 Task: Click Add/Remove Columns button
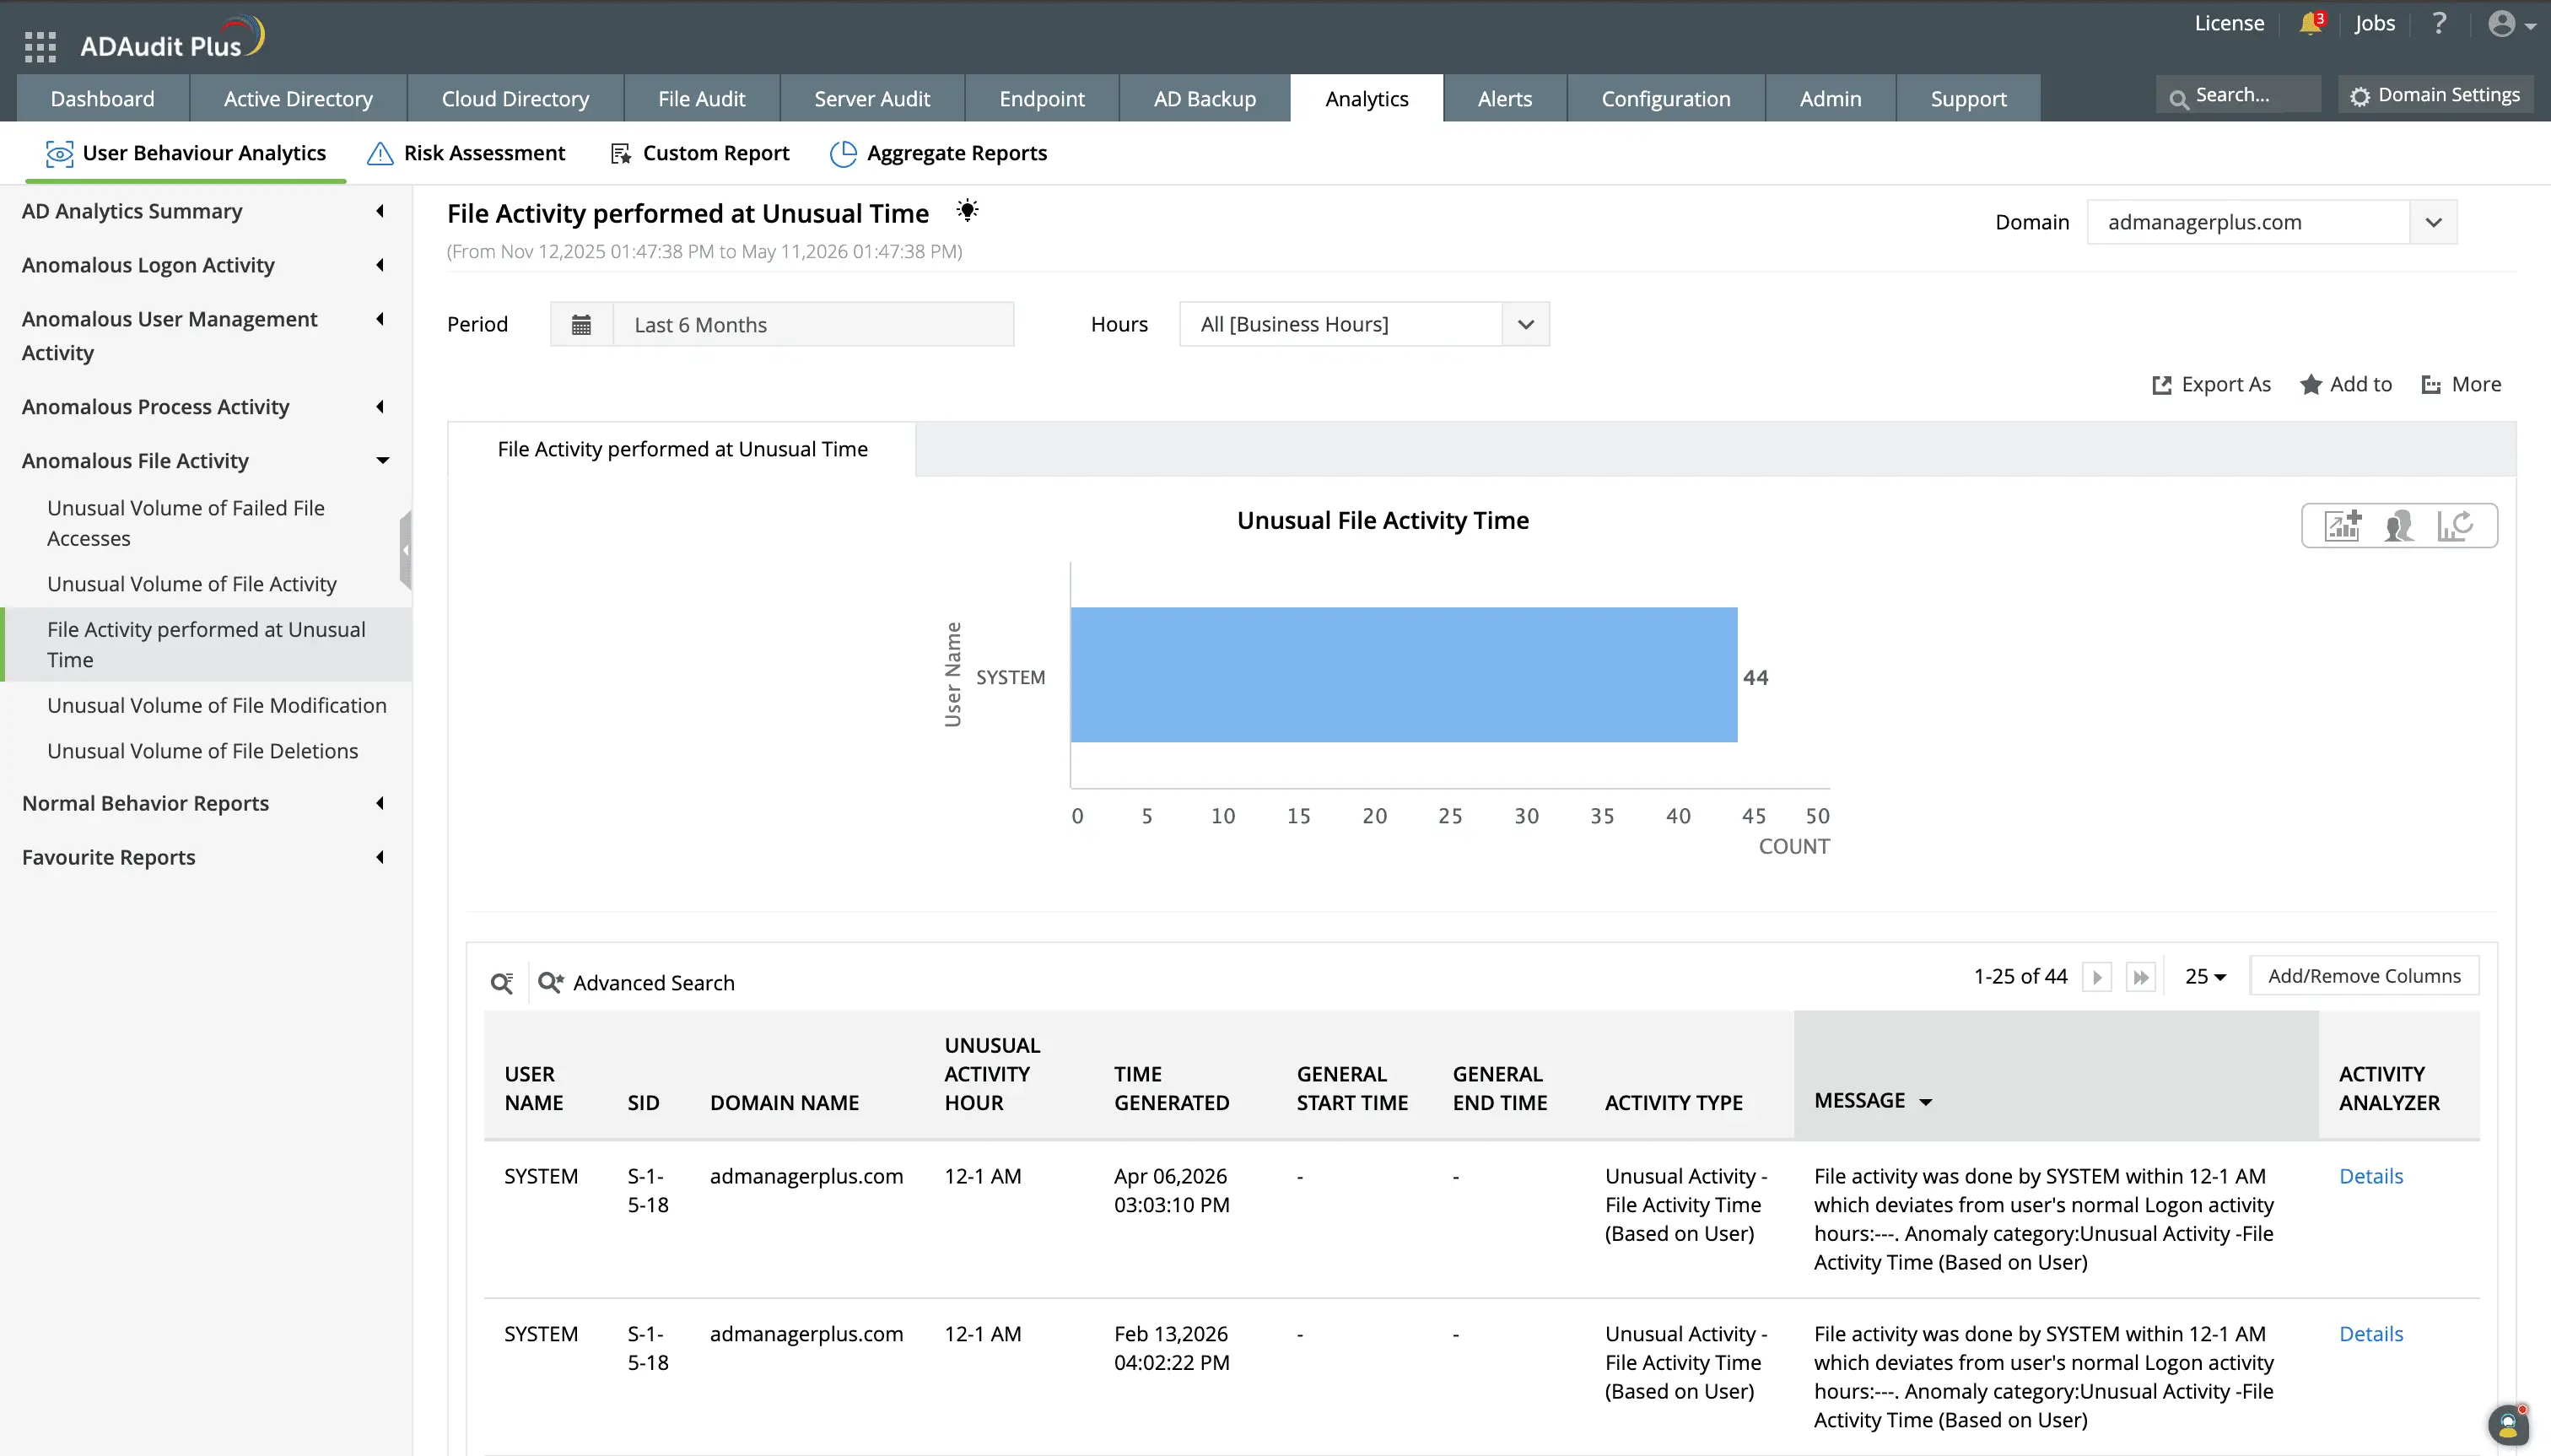pos(2364,976)
